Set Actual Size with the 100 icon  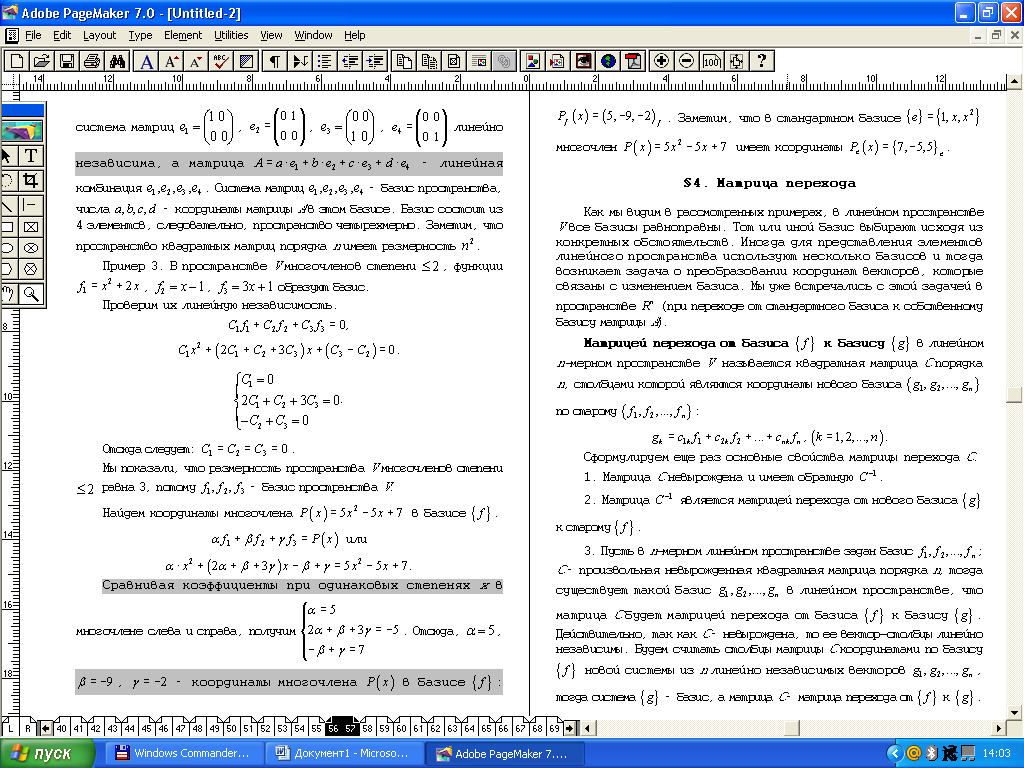[711, 61]
